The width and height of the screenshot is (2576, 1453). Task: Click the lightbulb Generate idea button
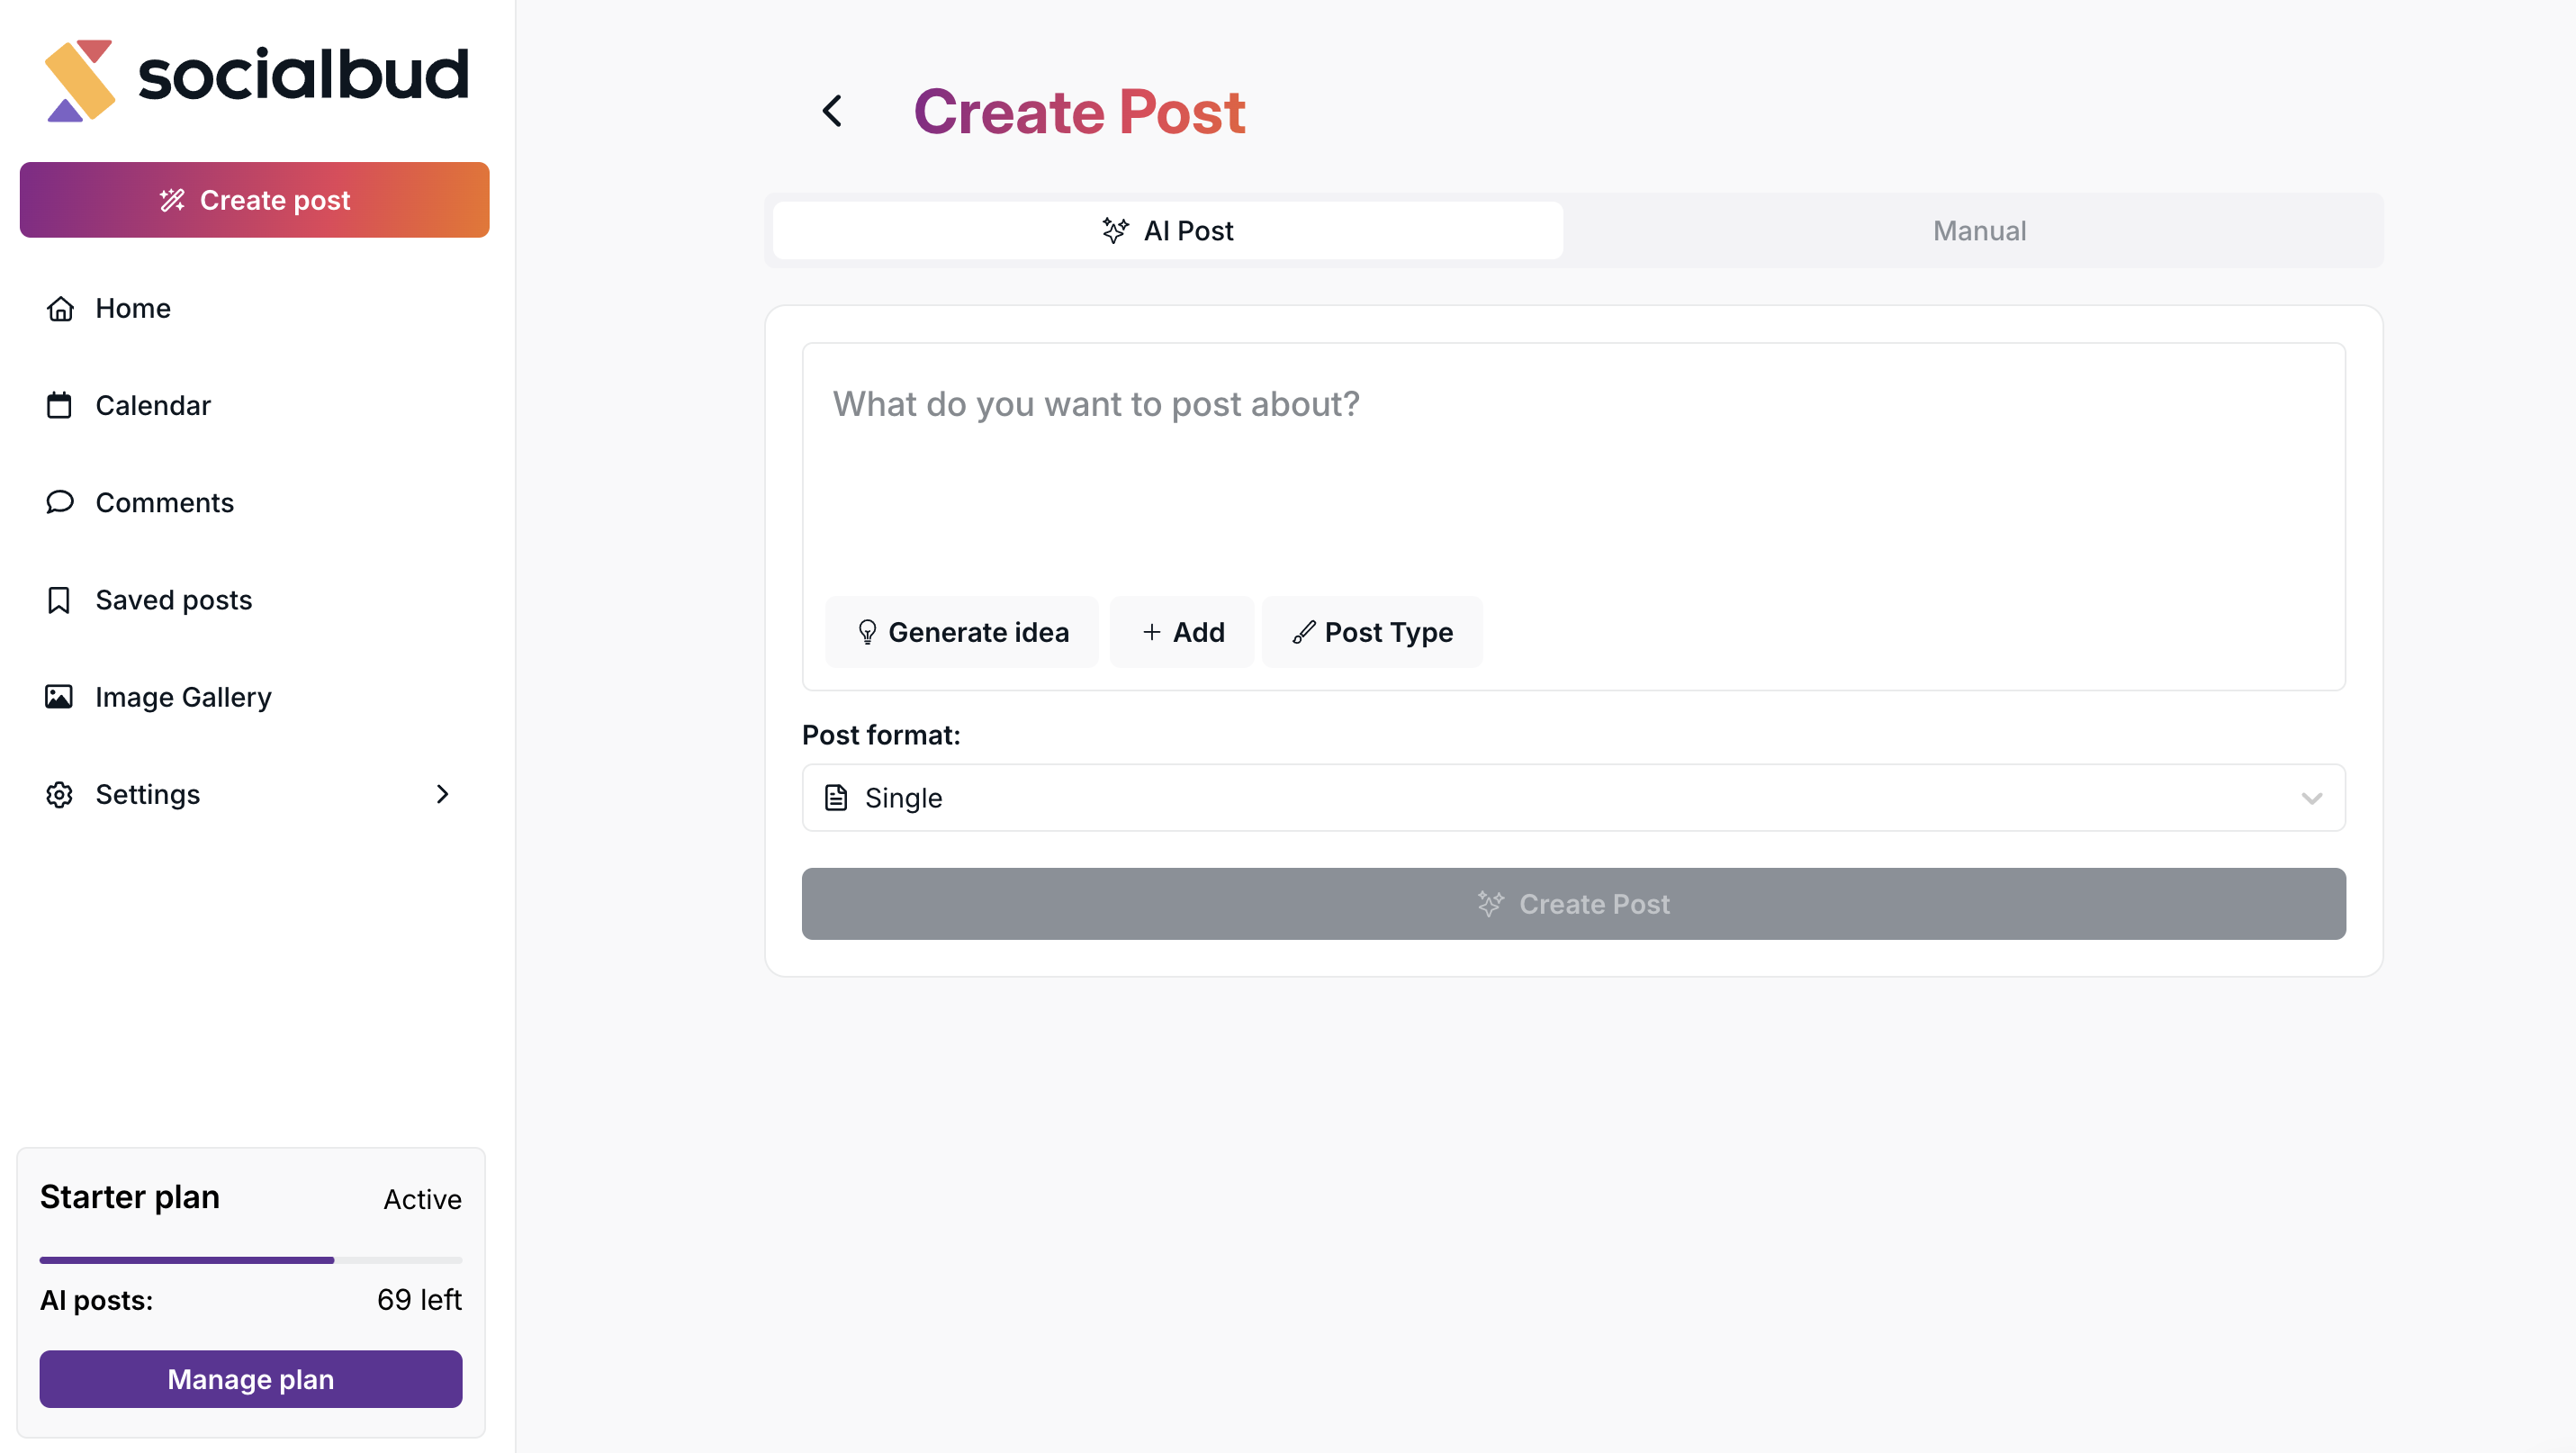[x=962, y=632]
